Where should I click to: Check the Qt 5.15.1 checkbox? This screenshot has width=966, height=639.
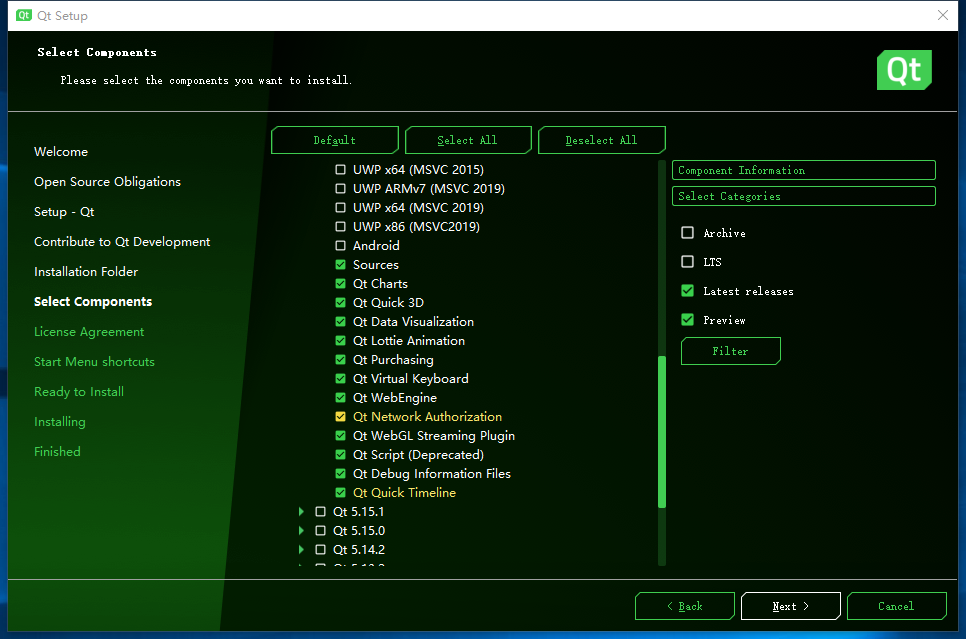(320, 511)
